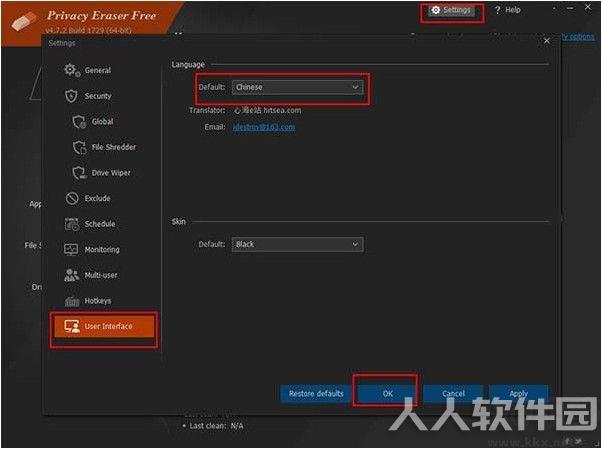The height and width of the screenshot is (449, 602).
Task: Click the Hotkeys keyboard icon
Action: [x=72, y=301]
